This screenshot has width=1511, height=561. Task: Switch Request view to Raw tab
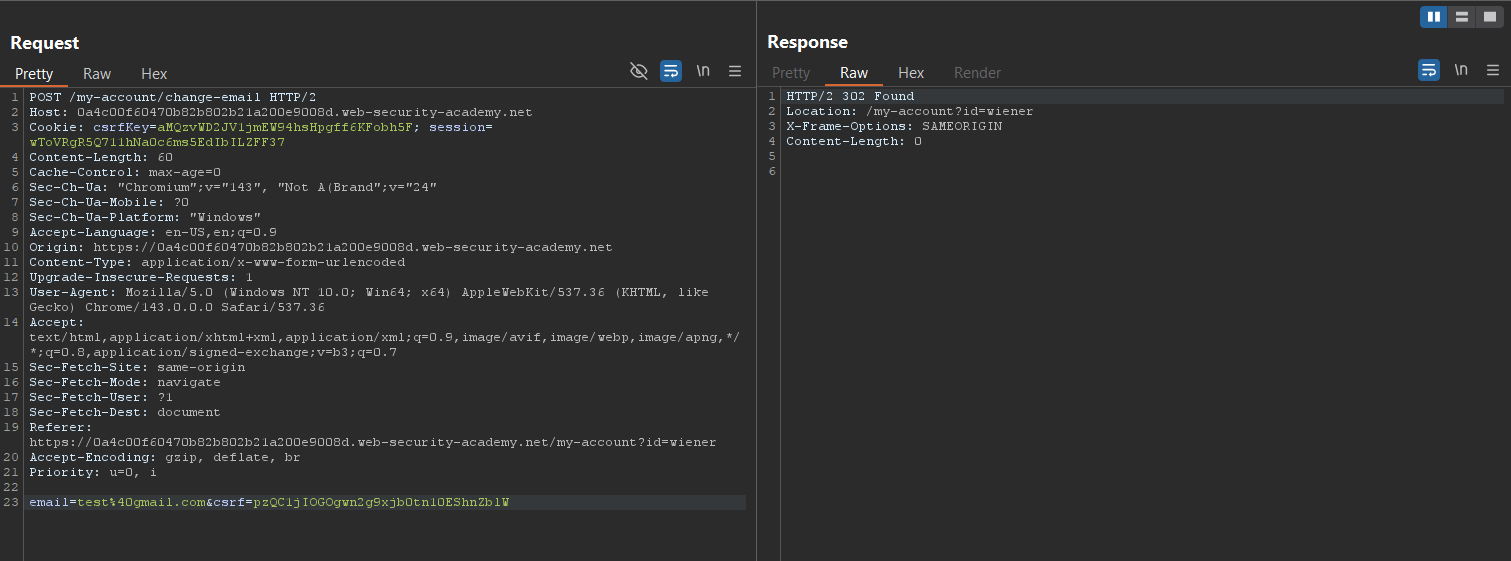[x=97, y=74]
